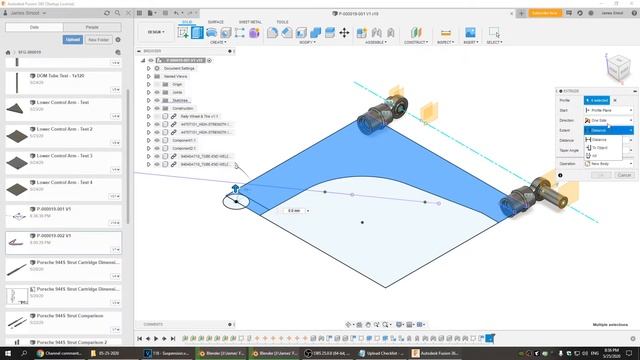Switch to the Surface tab
This screenshot has width=640, height=360.
216,22
